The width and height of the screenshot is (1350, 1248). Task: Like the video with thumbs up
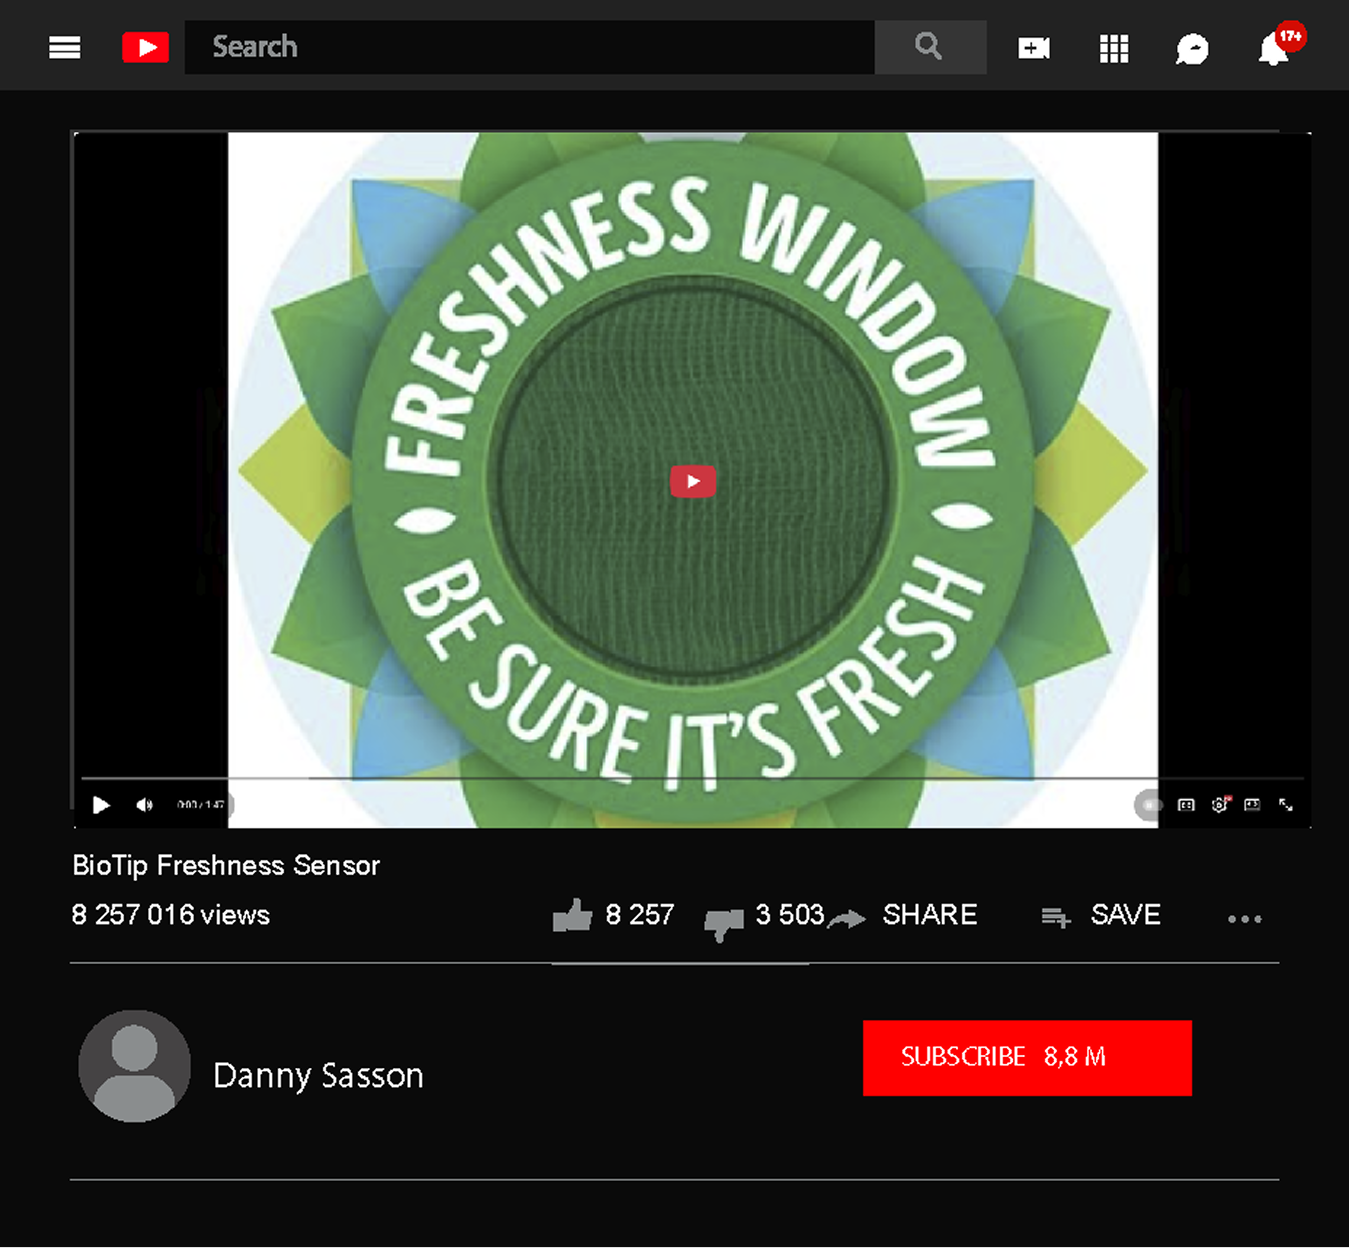point(572,915)
